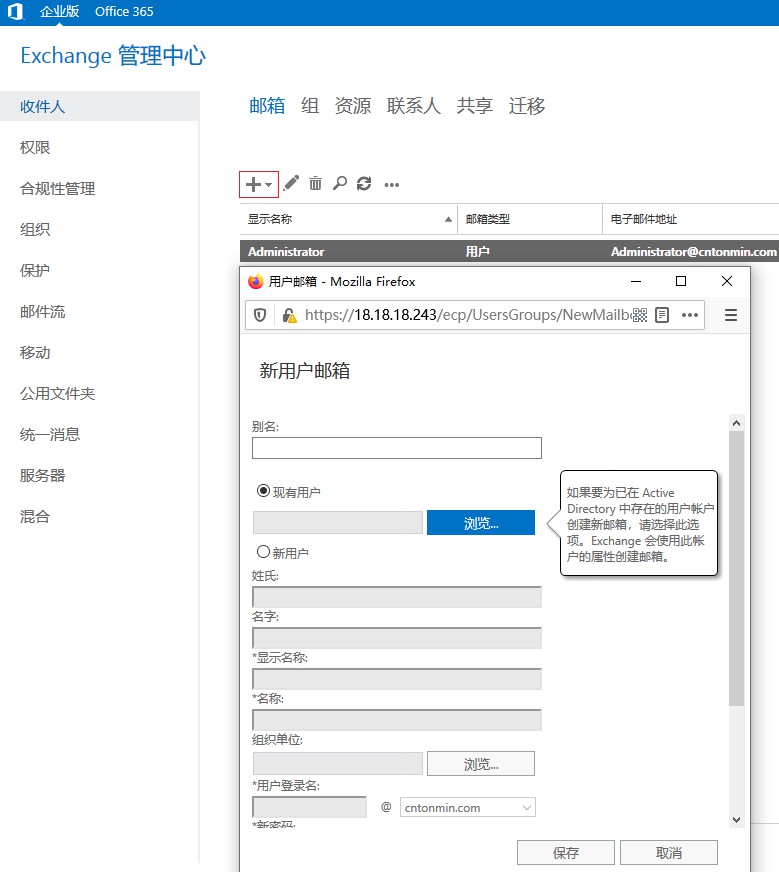Image resolution: width=779 pixels, height=872 pixels.
Task: Sort by 显示名称 column header
Action: pos(349,219)
